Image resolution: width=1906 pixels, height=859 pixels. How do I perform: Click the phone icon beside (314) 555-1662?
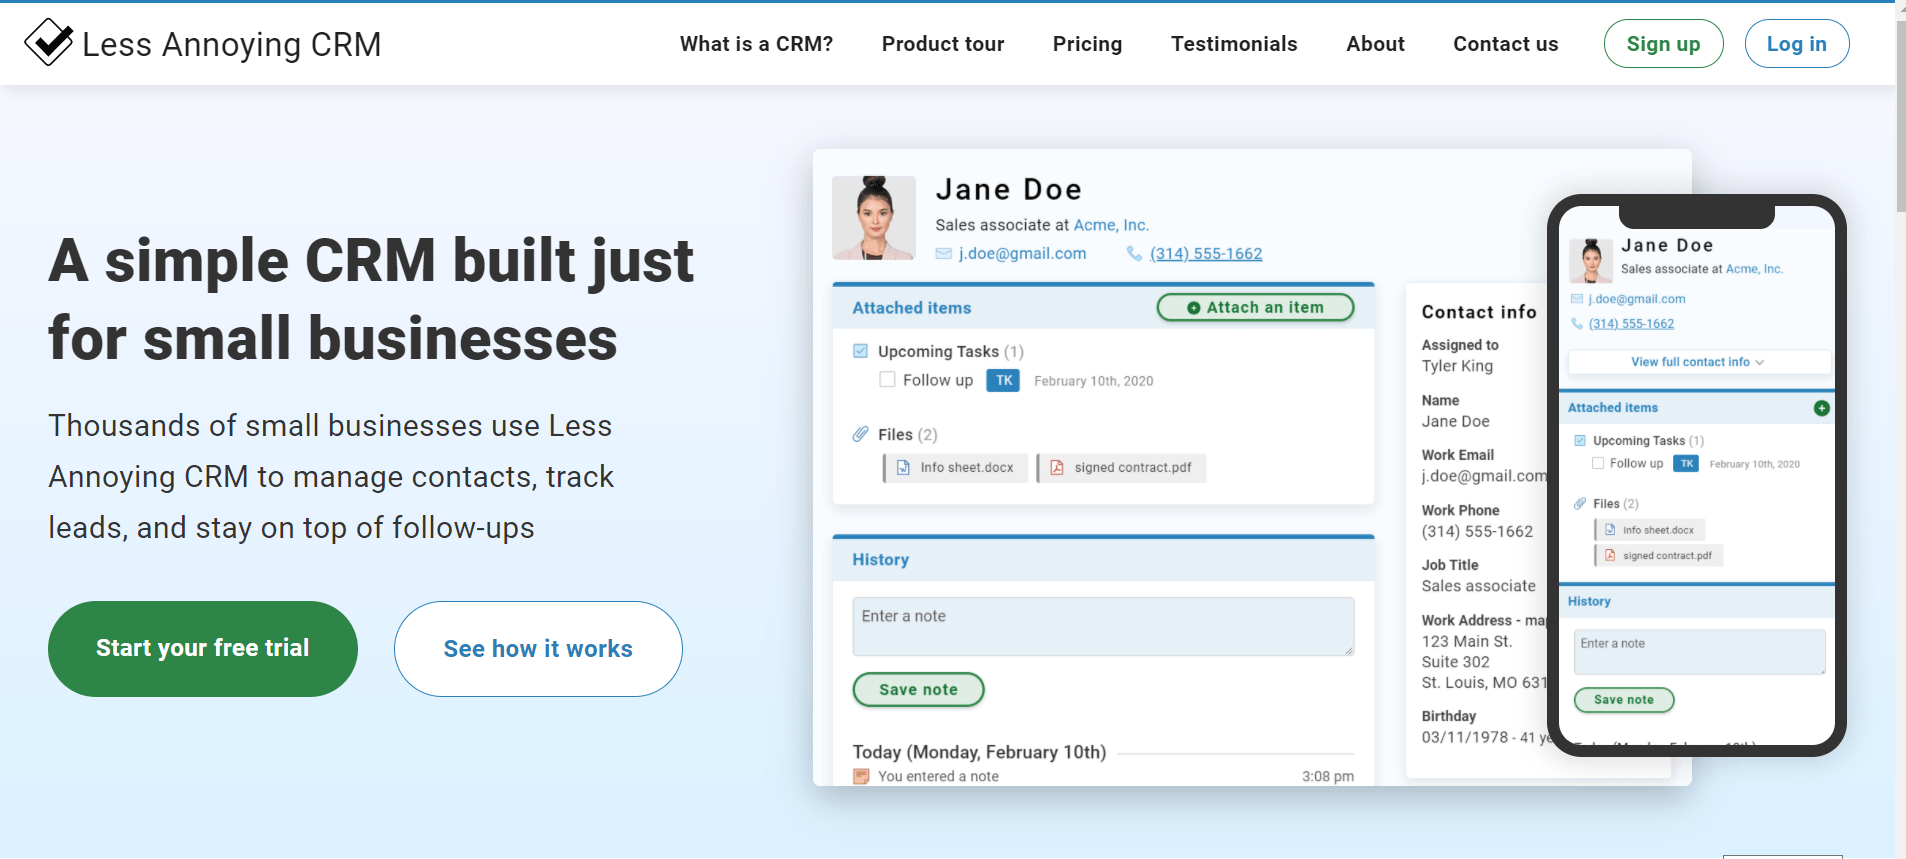tap(1134, 254)
